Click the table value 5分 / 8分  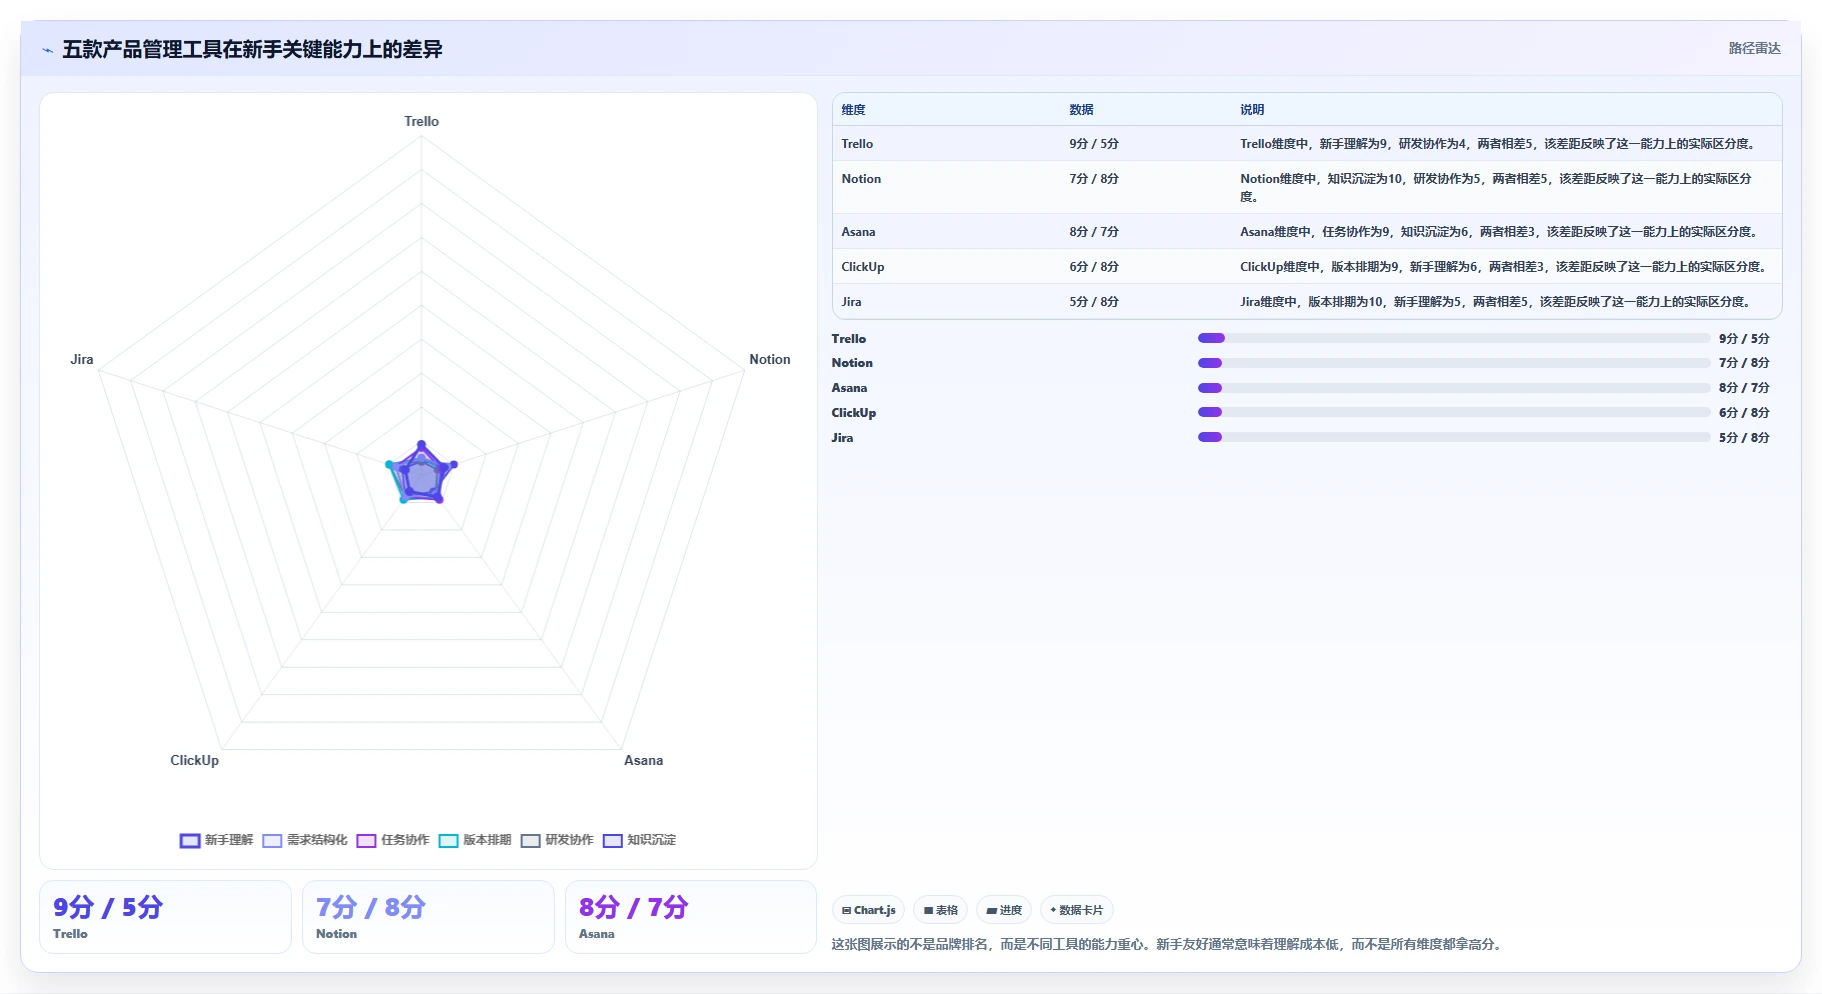[1094, 302]
